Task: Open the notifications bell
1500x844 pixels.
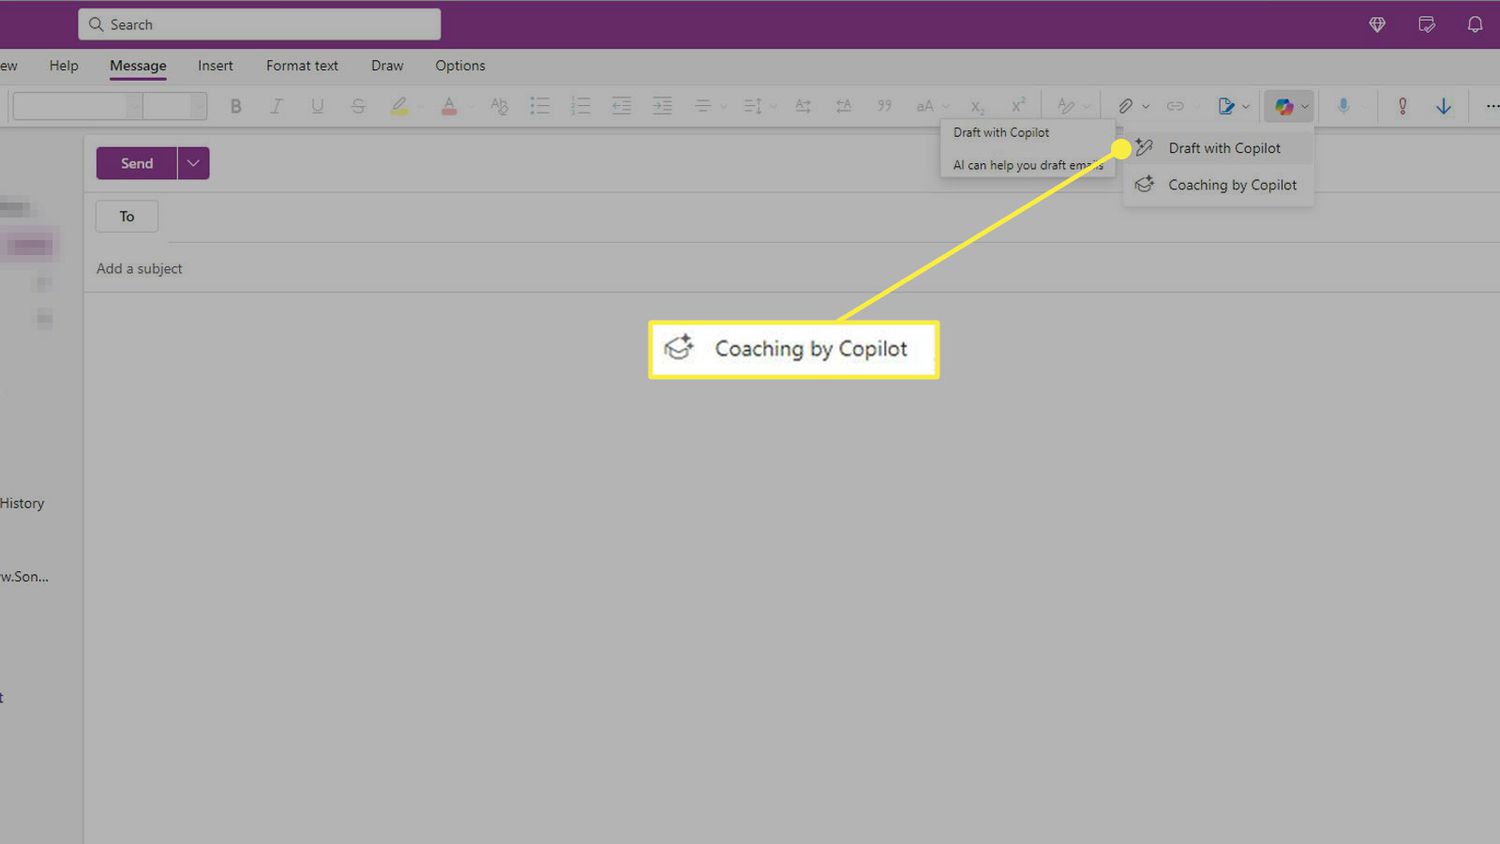Action: coord(1474,25)
